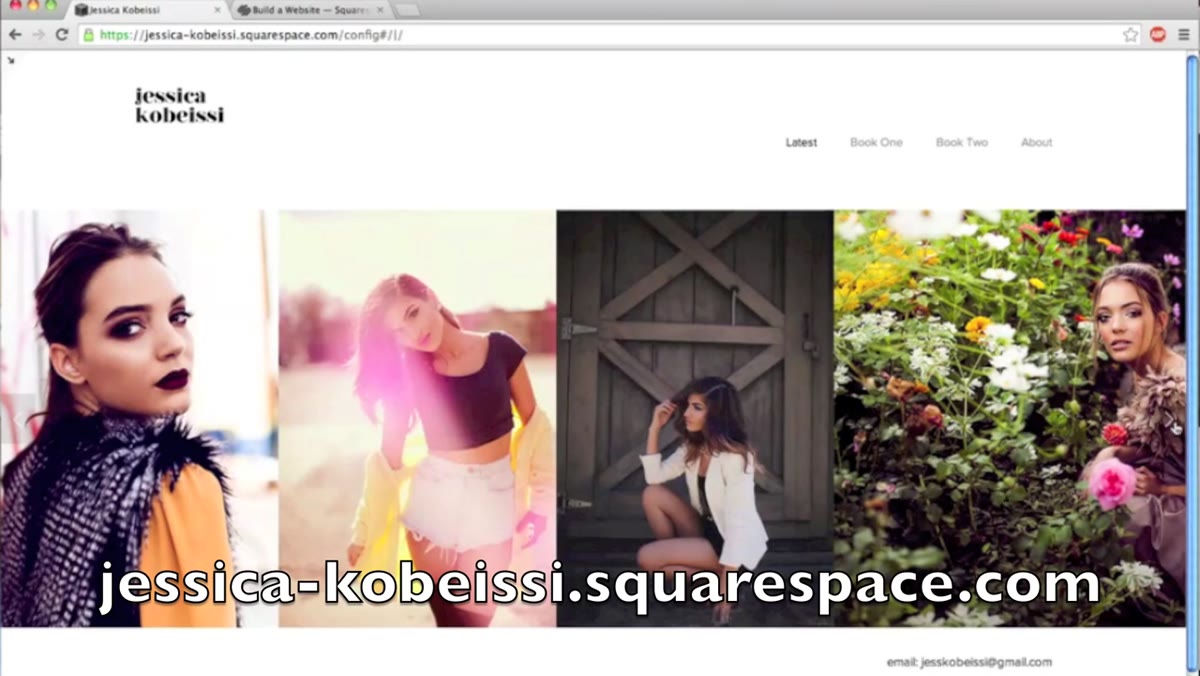Click the jessica kobeissi site logo
The width and height of the screenshot is (1200, 676).
(179, 105)
